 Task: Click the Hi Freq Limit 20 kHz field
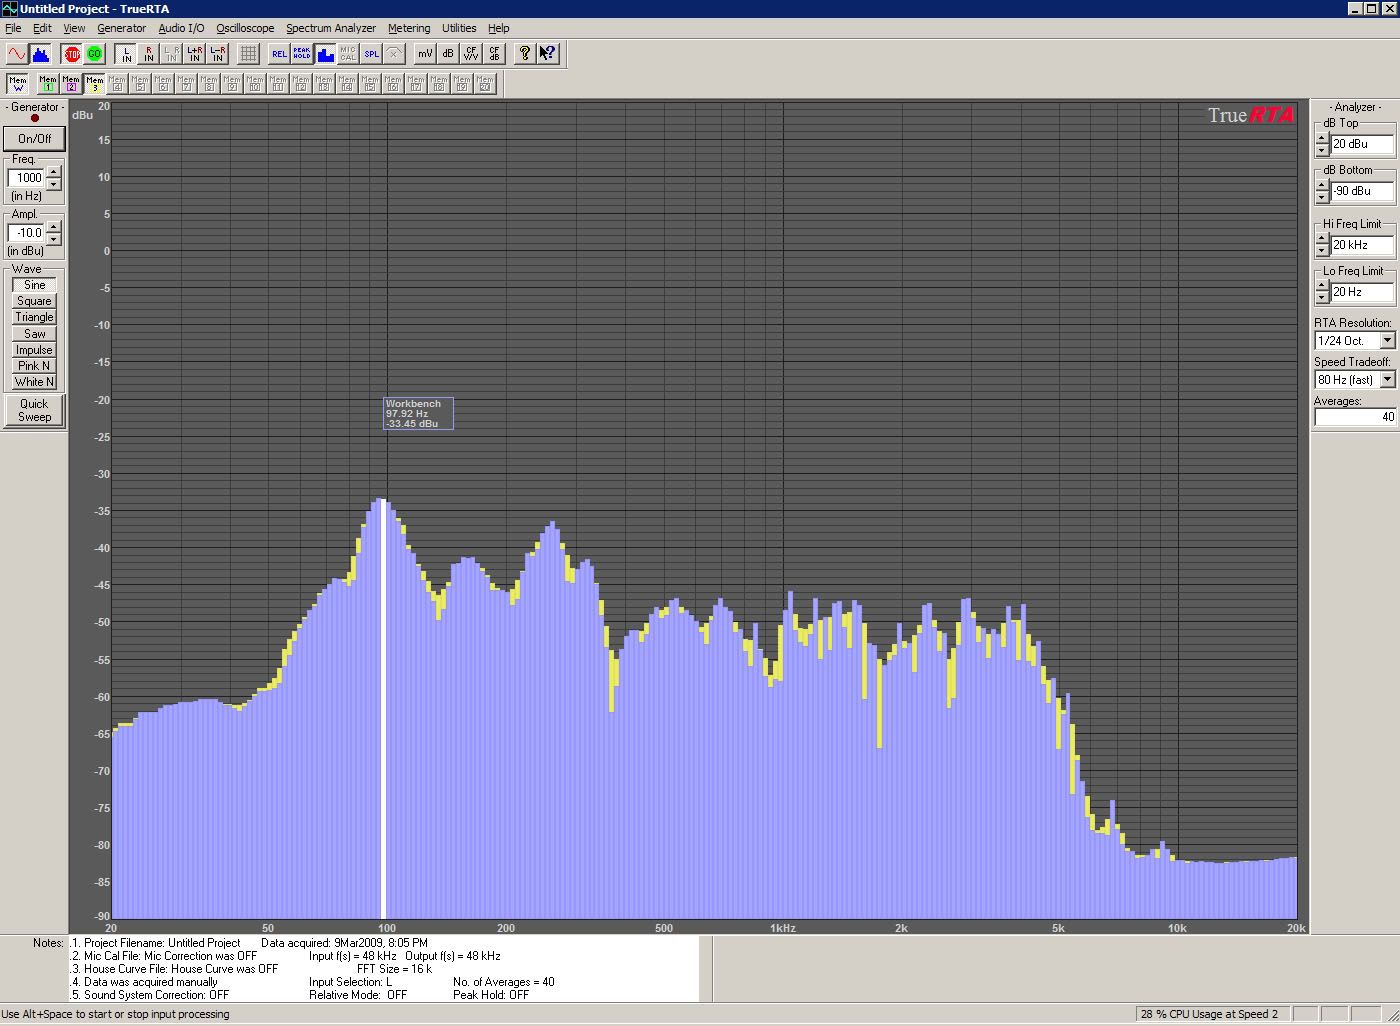pos(1363,245)
